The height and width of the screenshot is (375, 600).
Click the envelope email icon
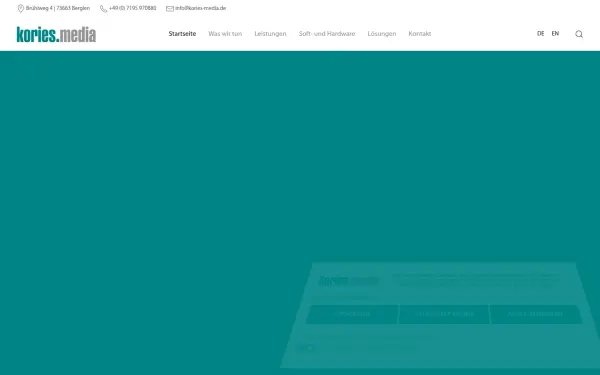[170, 8]
